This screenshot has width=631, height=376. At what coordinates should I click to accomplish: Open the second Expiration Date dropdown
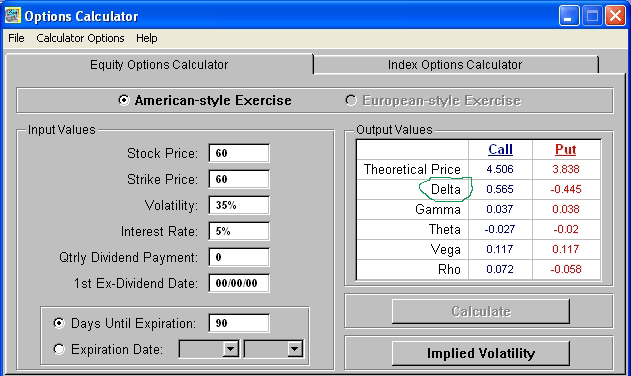[x=295, y=349]
